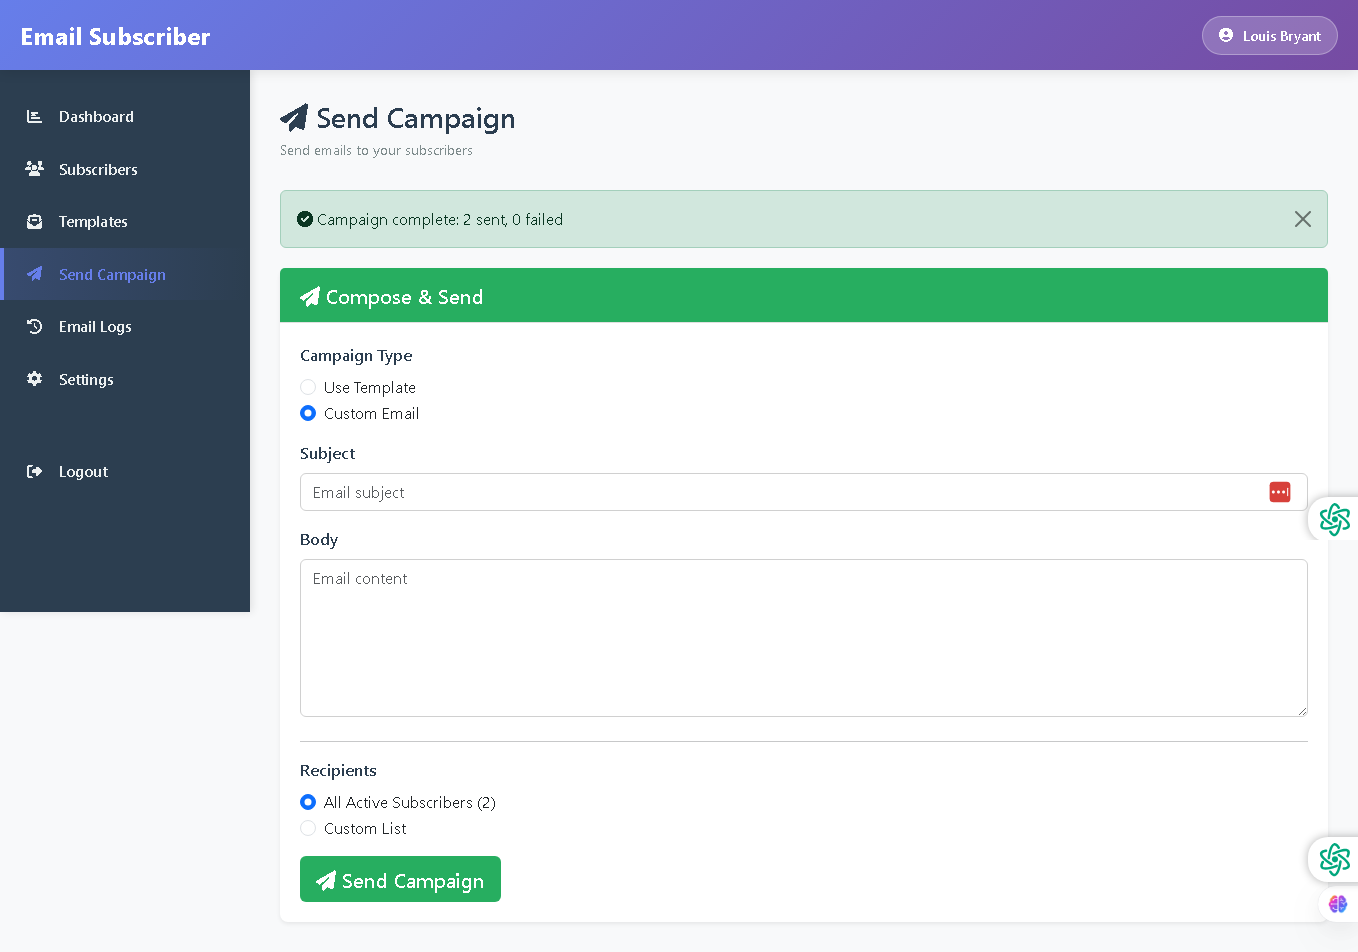This screenshot has width=1358, height=952.
Task: Select the Use Template radio option
Action: tap(308, 387)
